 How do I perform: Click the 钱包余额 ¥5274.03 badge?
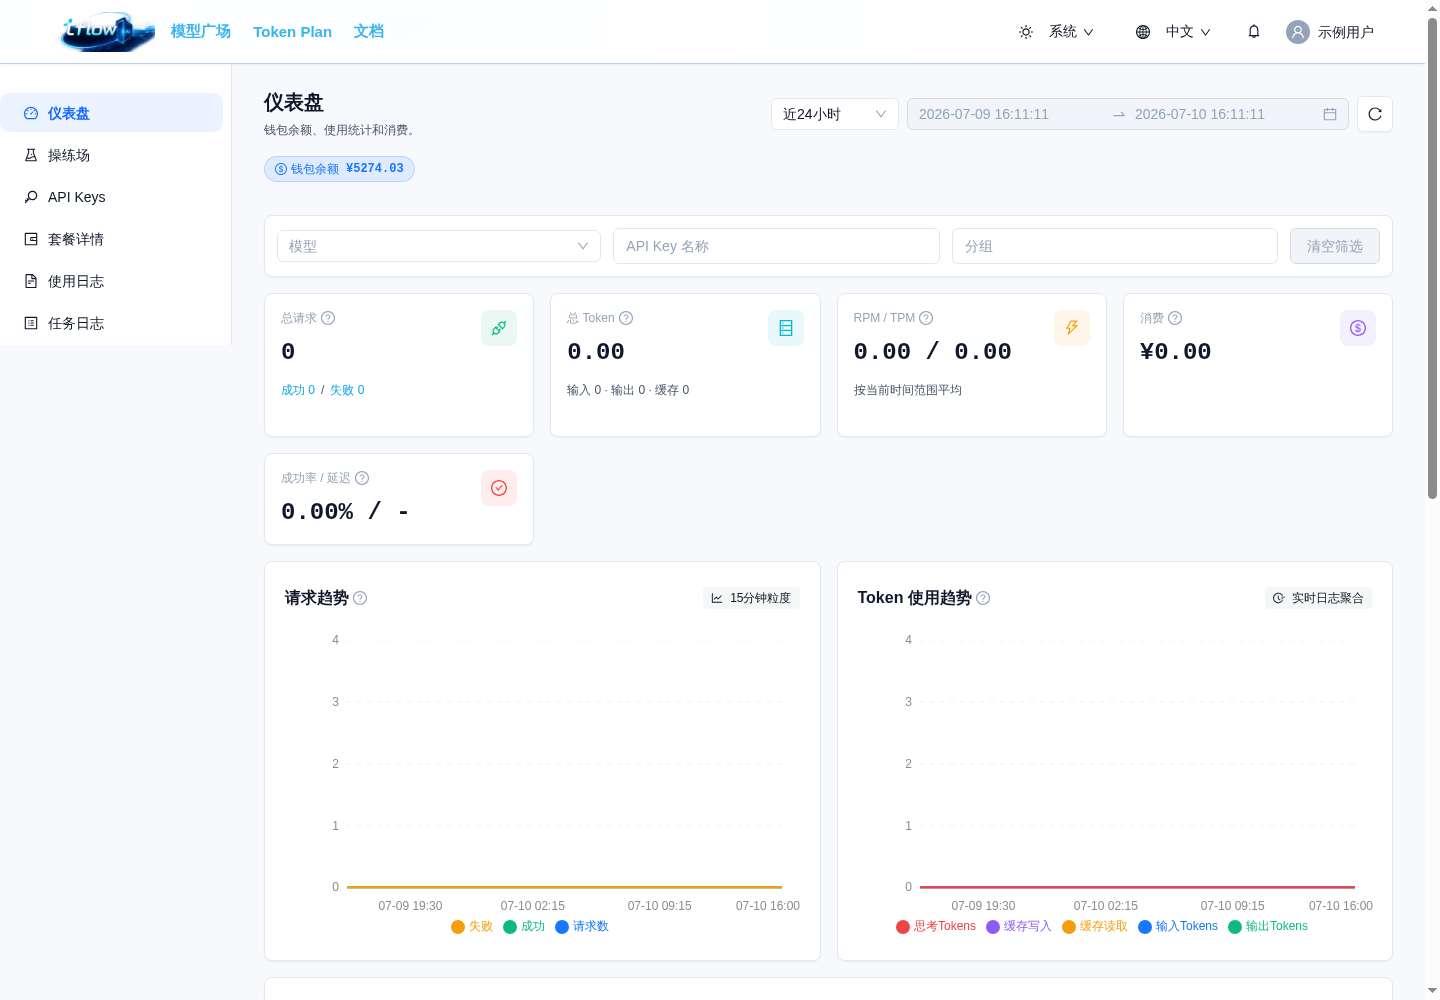pos(339,169)
